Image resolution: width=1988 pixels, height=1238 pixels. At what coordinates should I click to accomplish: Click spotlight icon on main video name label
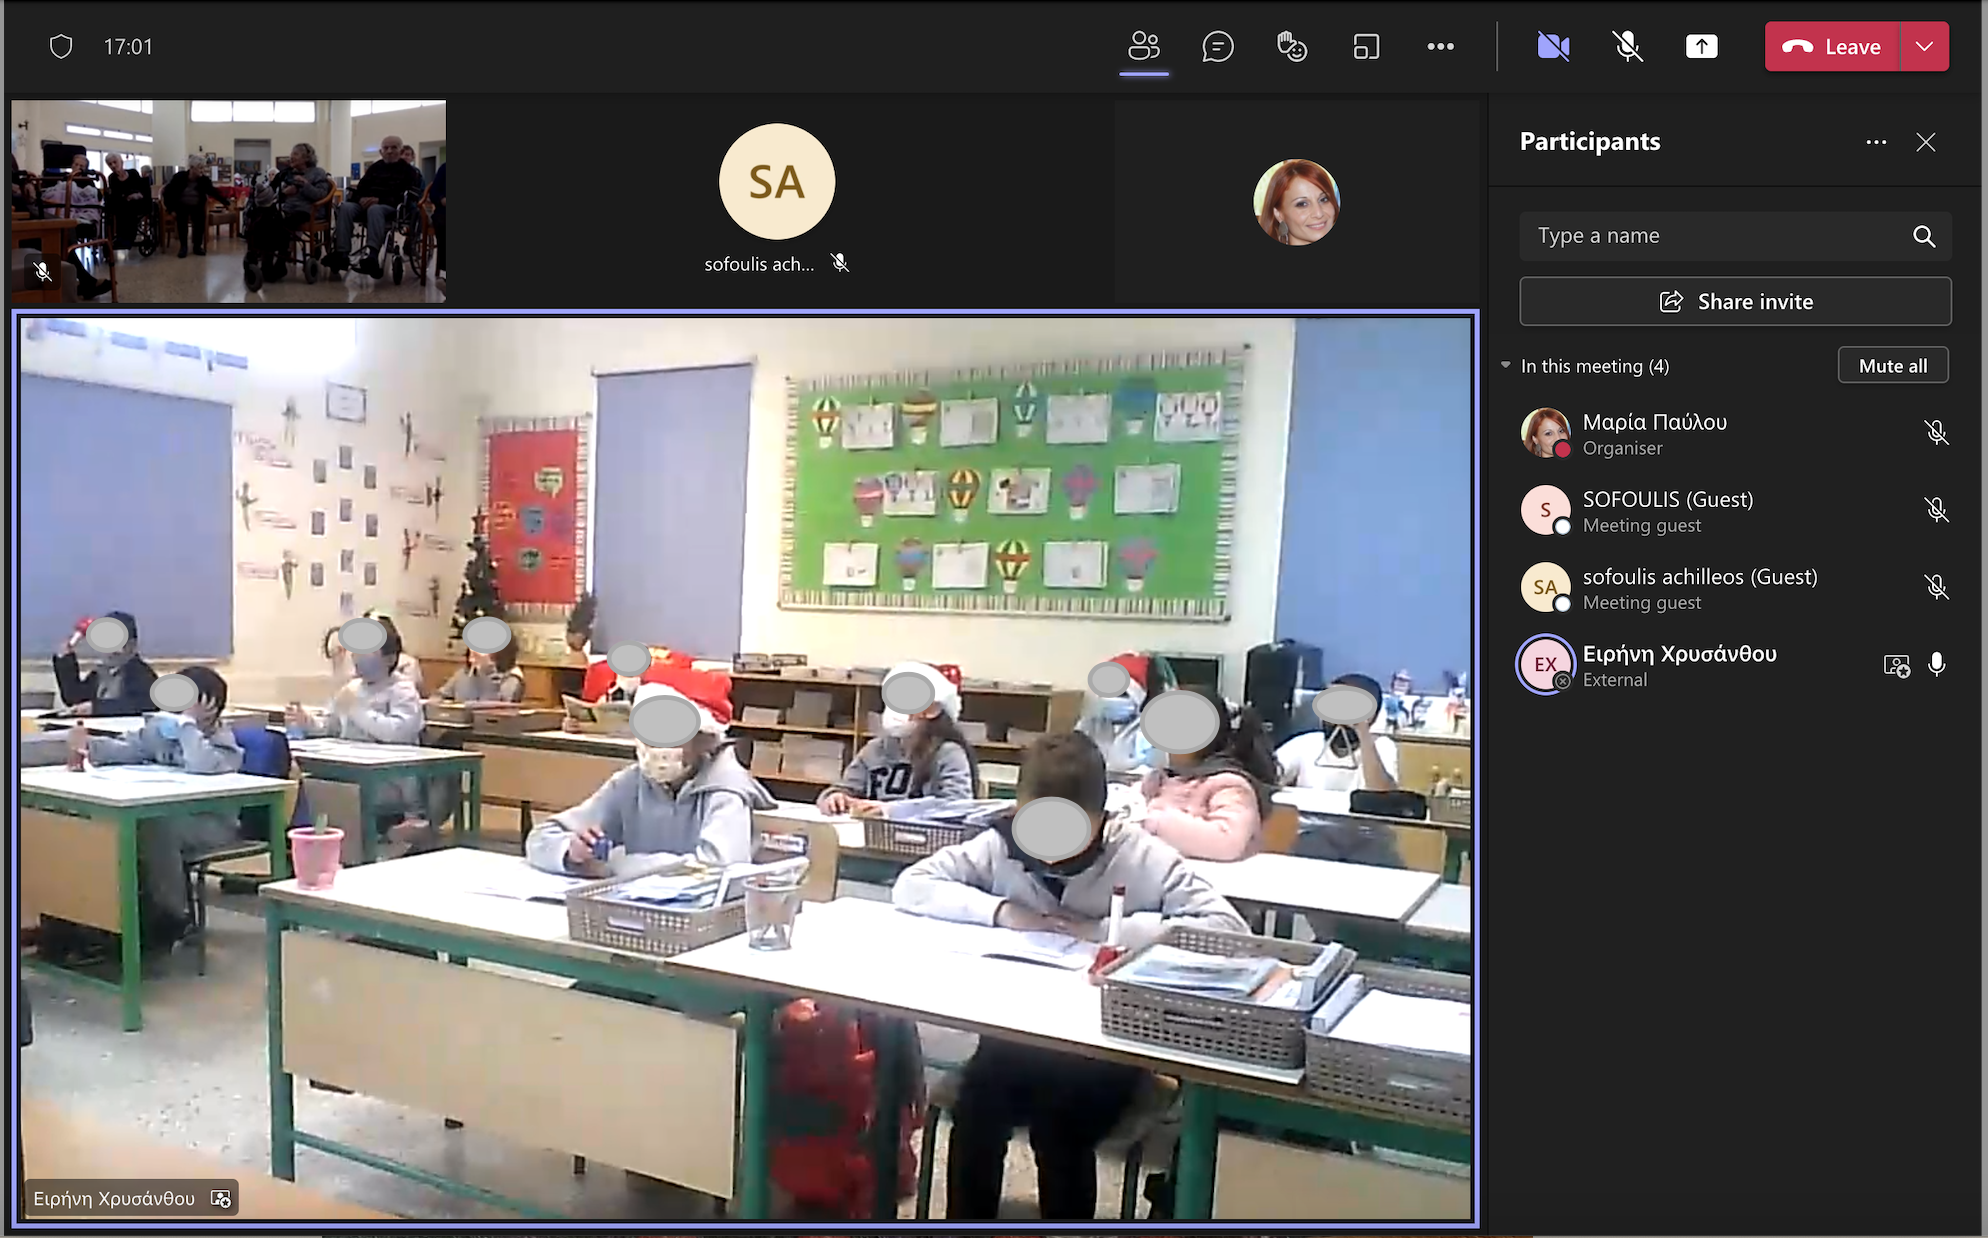click(221, 1198)
